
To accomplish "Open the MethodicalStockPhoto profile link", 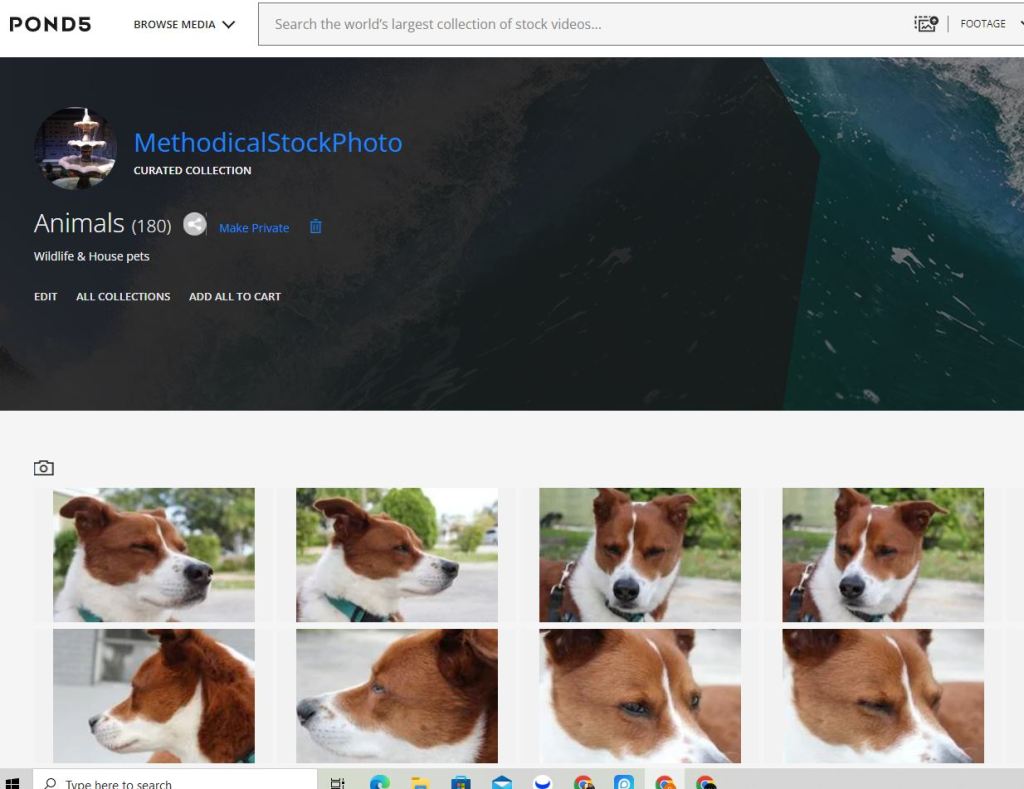I will (268, 143).
